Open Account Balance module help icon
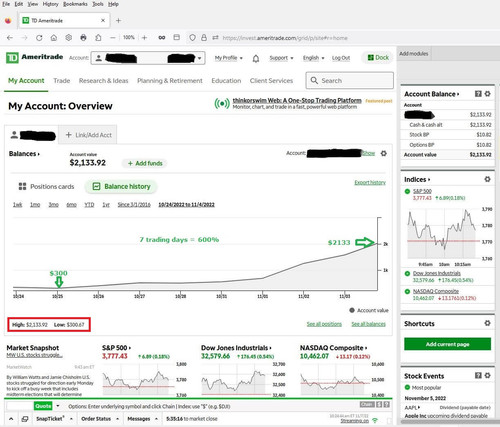 point(478,94)
